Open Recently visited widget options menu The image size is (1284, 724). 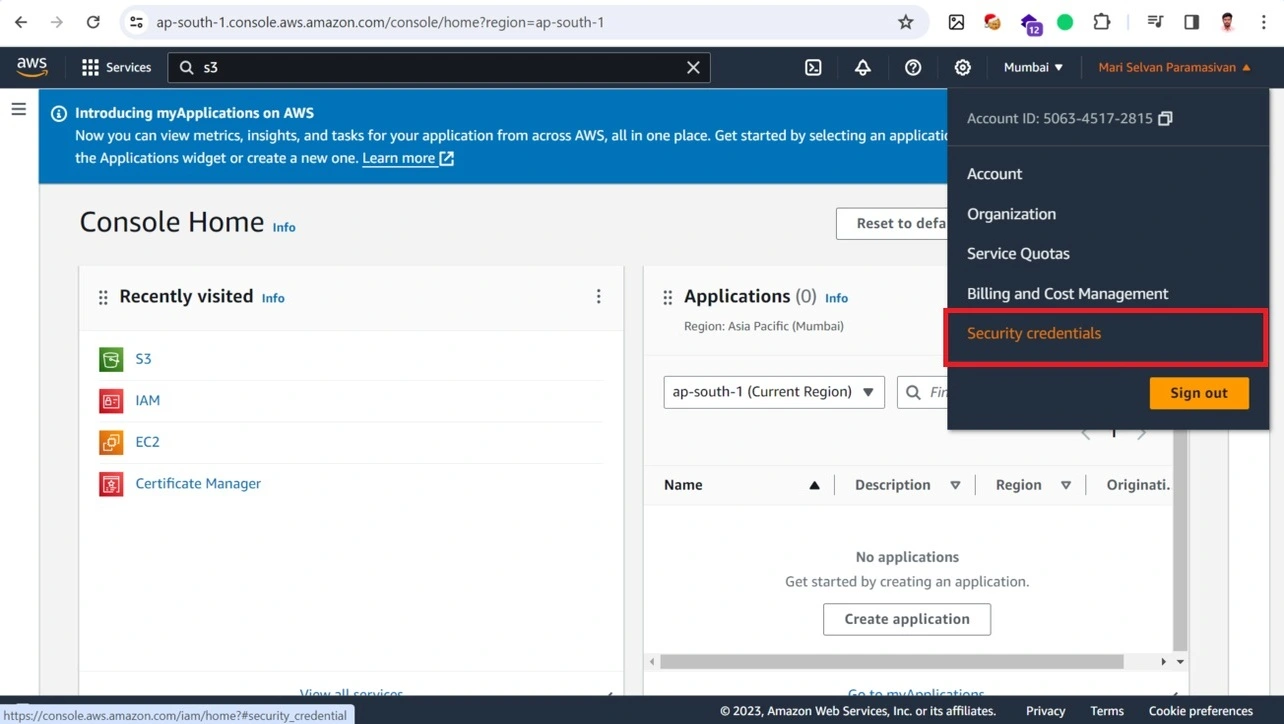point(599,296)
